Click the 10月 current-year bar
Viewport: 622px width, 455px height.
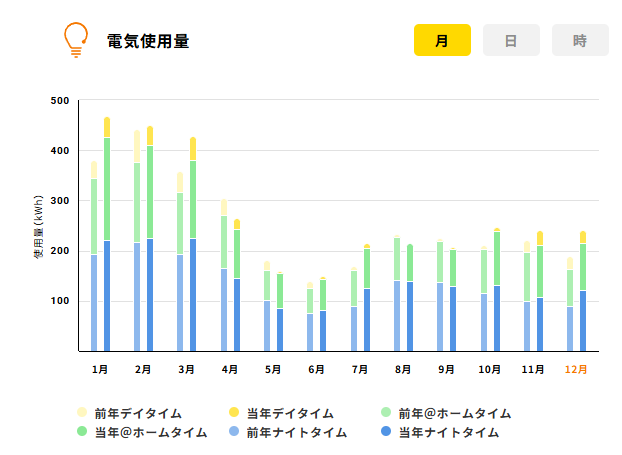coord(497,290)
